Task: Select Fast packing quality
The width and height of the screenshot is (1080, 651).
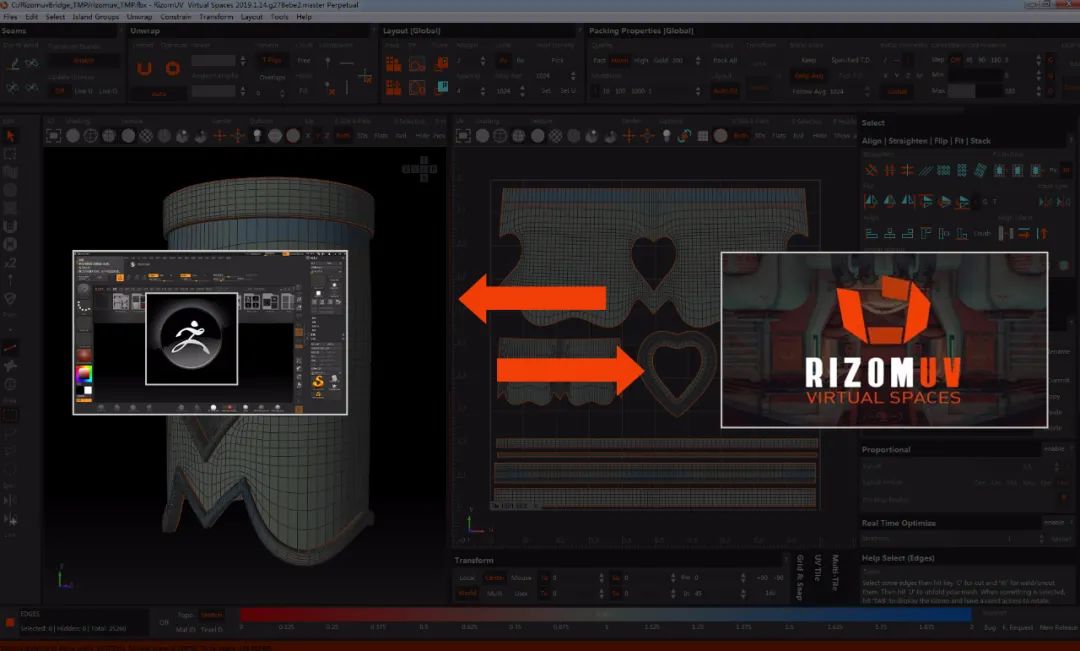Action: [x=600, y=61]
